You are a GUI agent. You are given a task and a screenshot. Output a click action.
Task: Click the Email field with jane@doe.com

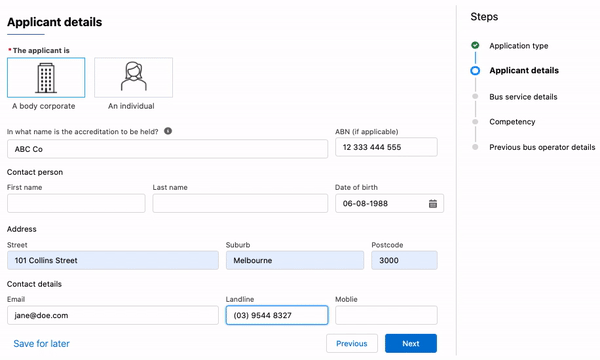click(113, 315)
